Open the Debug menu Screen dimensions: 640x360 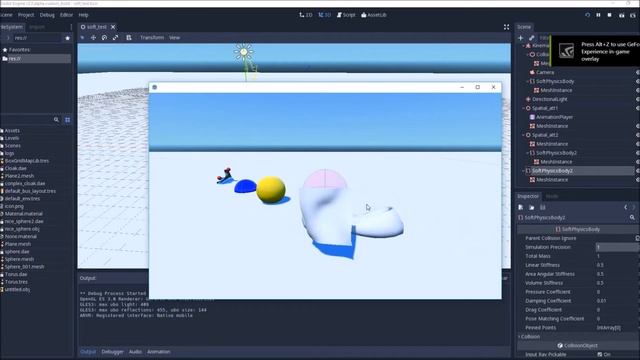coord(47,15)
